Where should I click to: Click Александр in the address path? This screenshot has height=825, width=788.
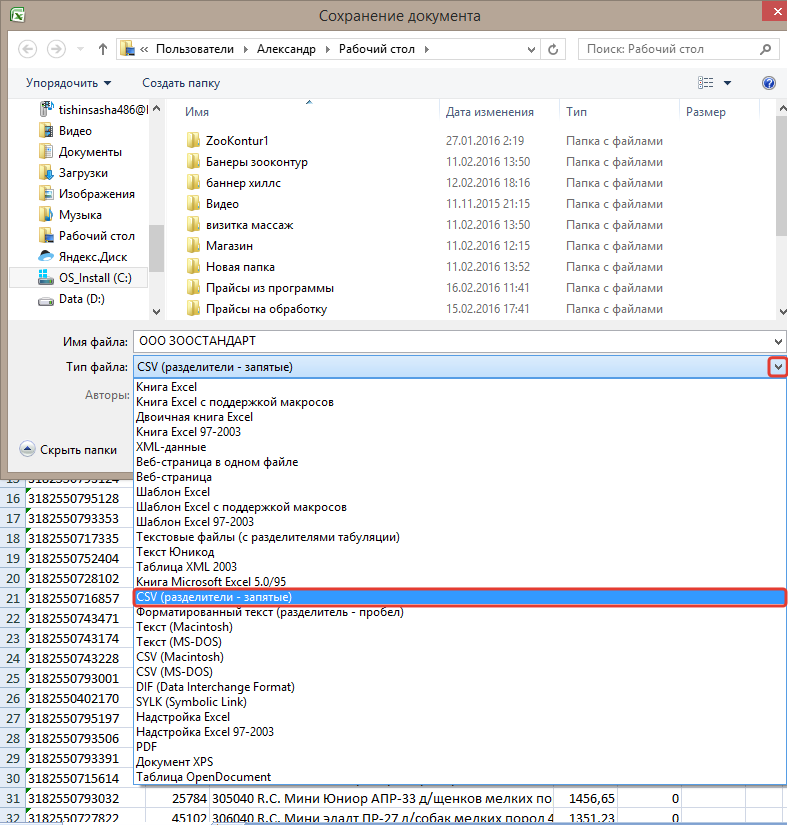click(x=286, y=49)
